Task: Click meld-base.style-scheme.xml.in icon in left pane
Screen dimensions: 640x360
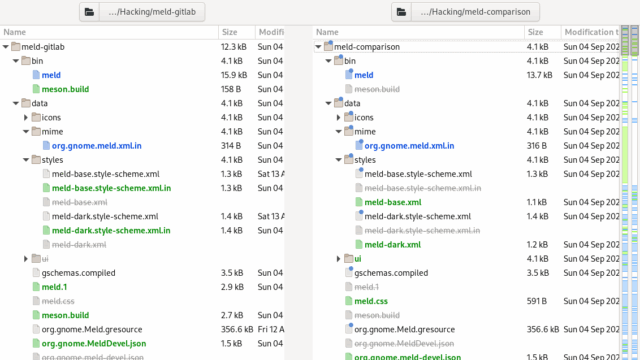Action: tap(46, 188)
